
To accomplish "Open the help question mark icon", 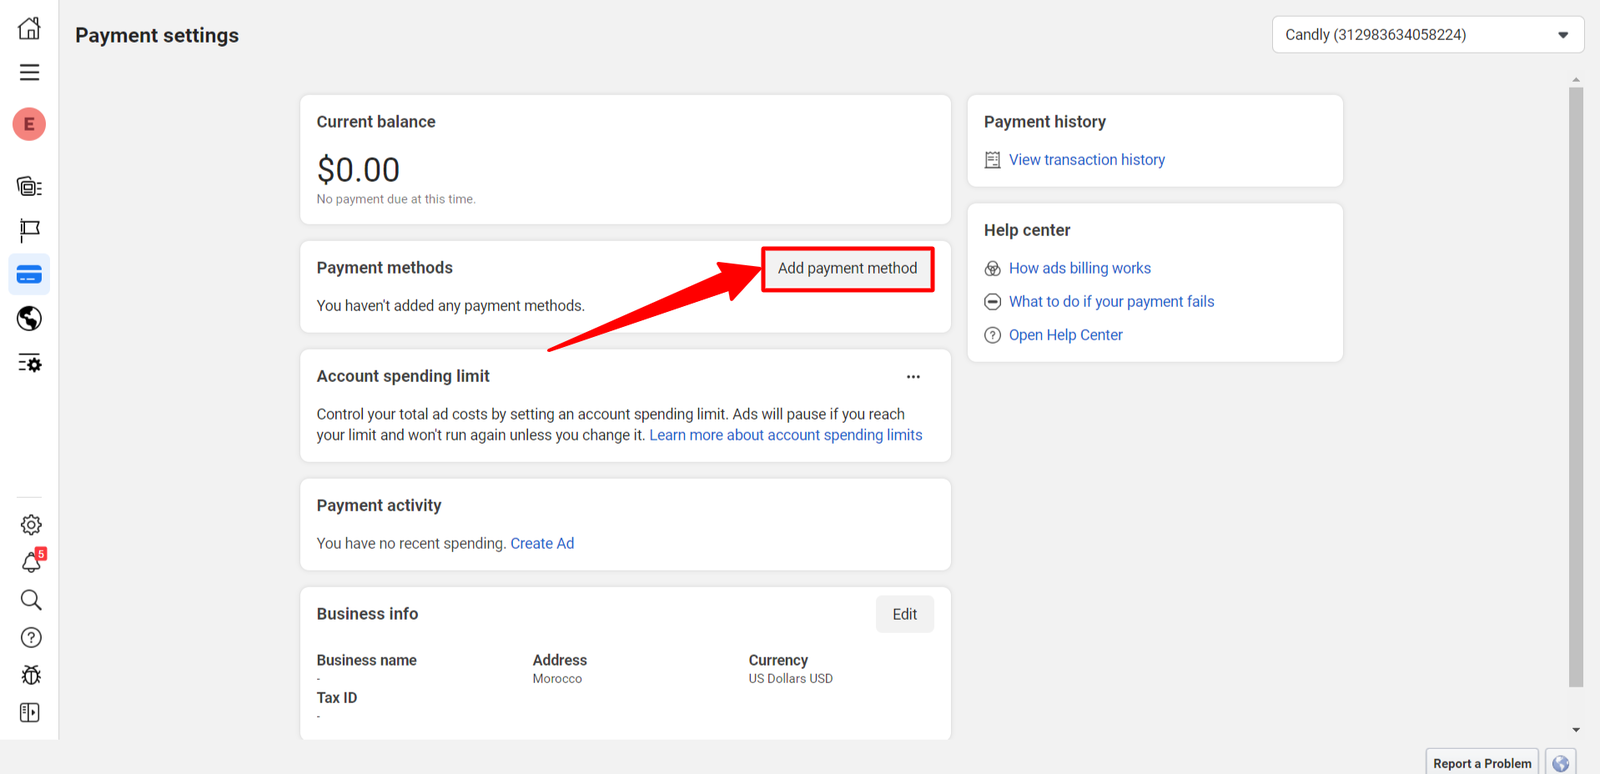I will click(x=31, y=638).
